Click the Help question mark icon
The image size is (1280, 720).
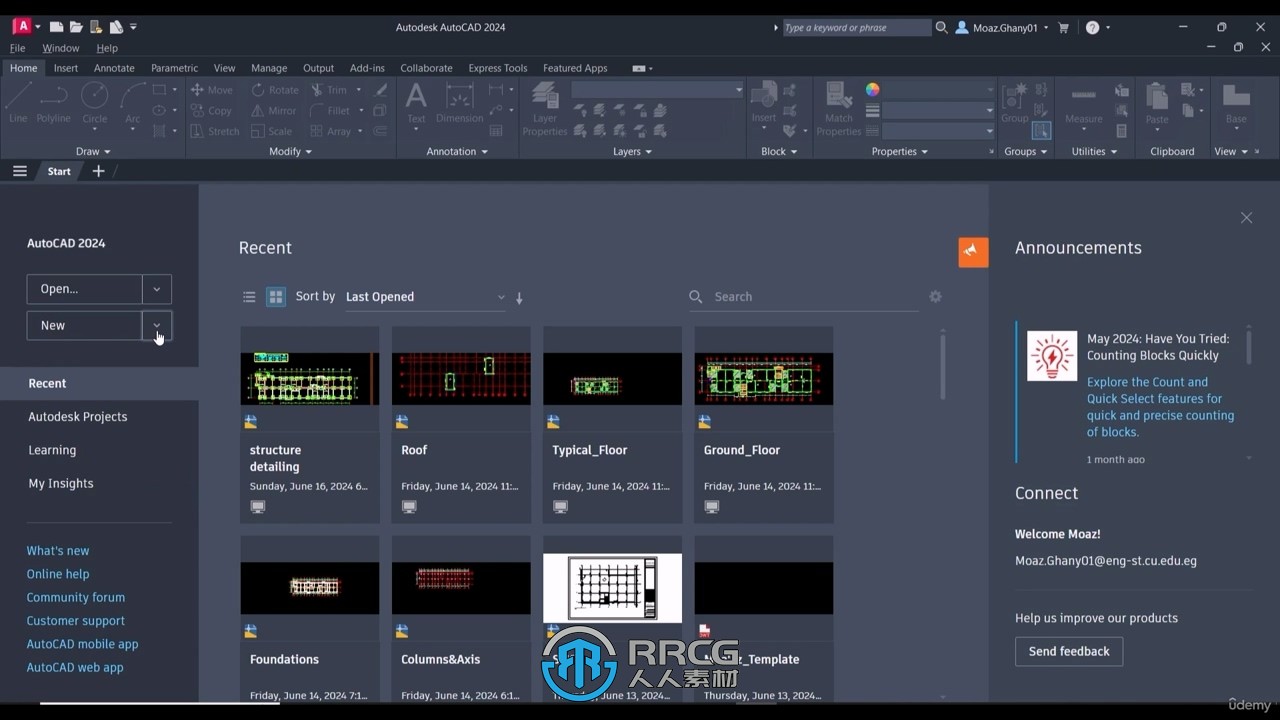1092,28
